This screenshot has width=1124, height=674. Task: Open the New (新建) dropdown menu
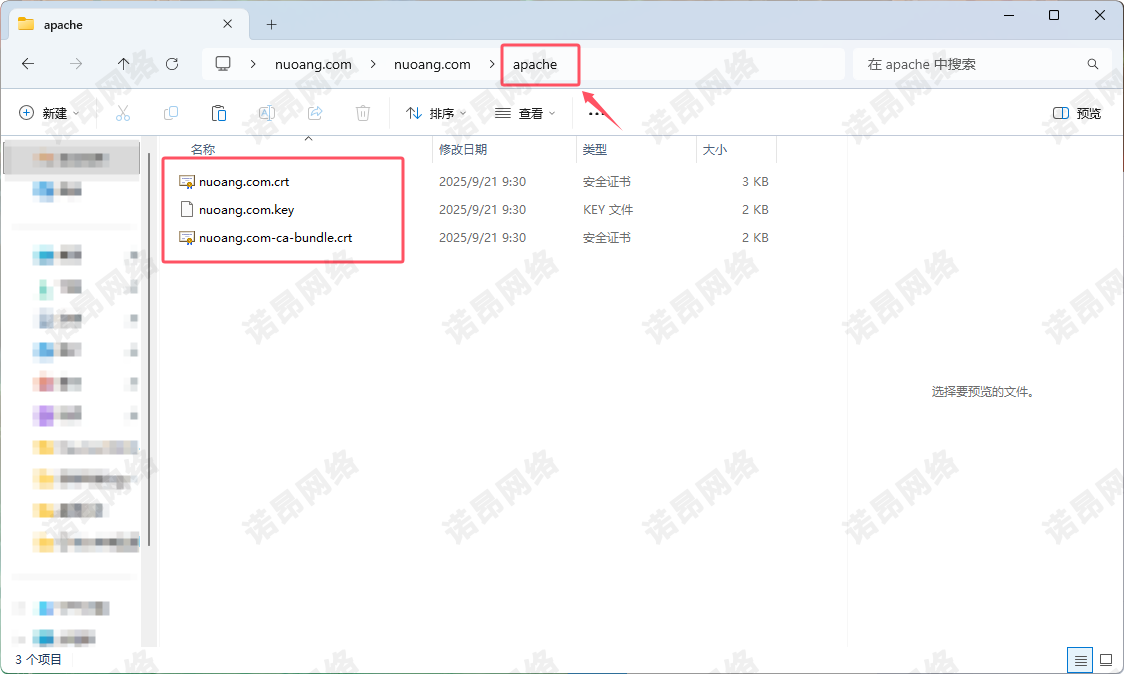[x=49, y=114]
